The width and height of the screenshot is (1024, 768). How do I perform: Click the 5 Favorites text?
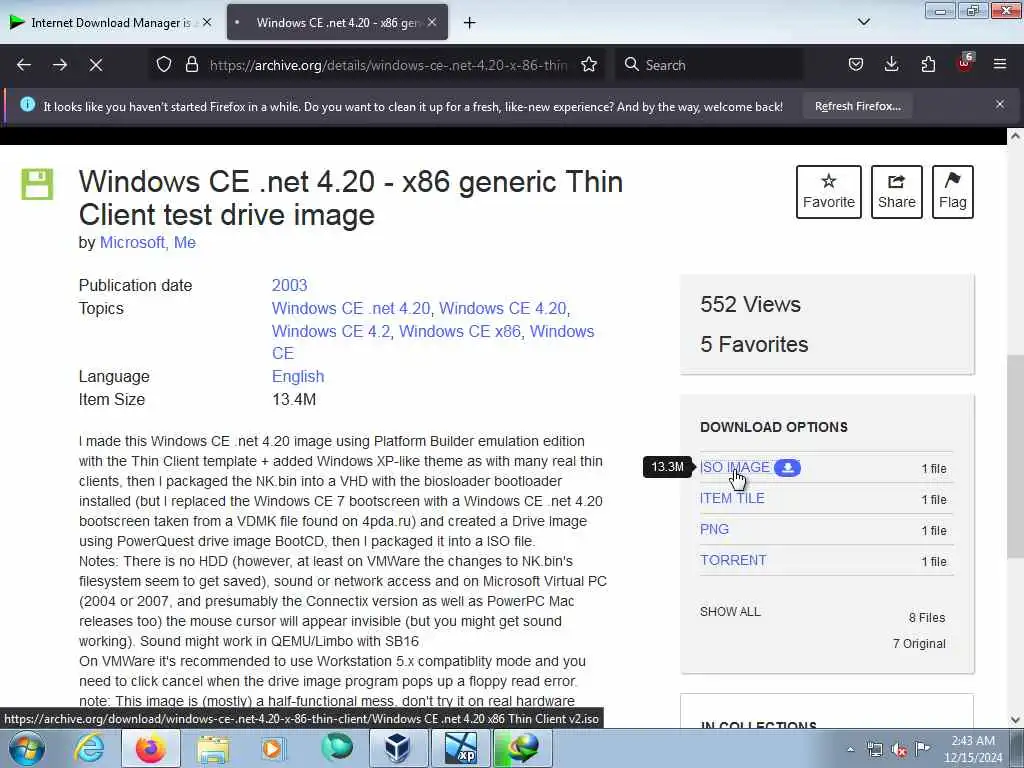[x=754, y=344]
